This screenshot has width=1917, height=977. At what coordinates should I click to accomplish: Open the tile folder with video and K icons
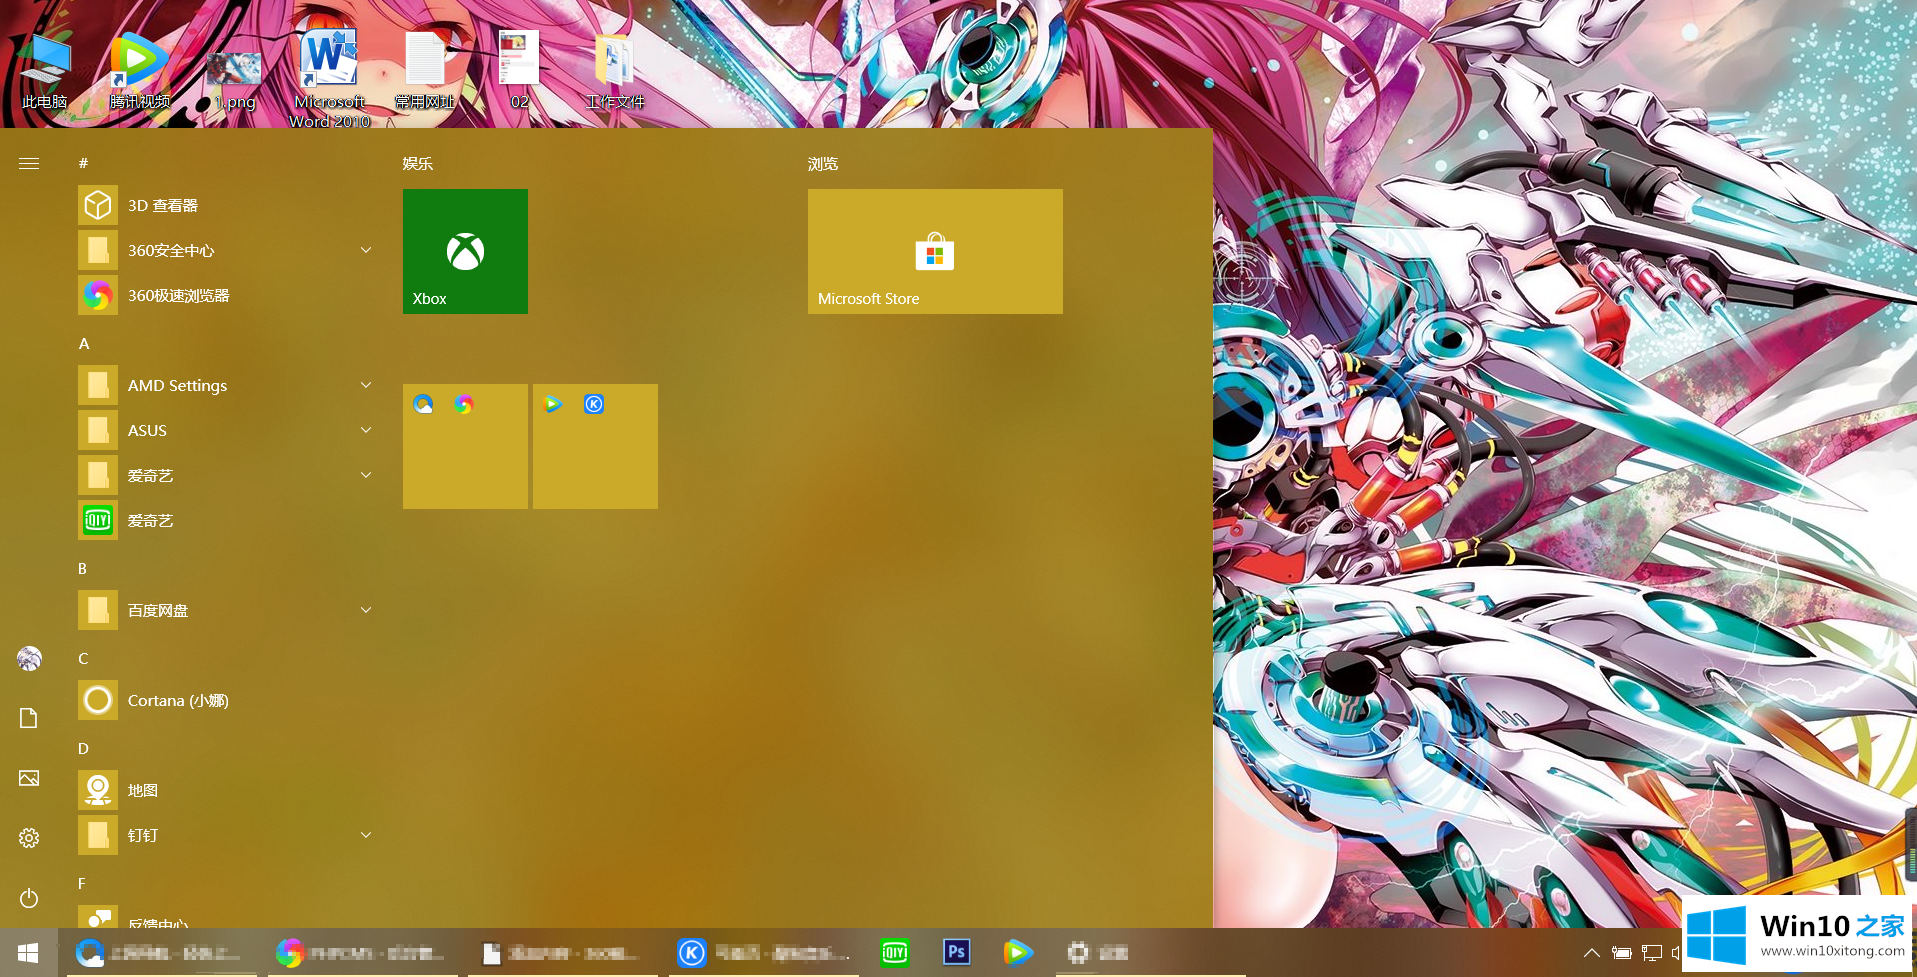click(x=595, y=446)
